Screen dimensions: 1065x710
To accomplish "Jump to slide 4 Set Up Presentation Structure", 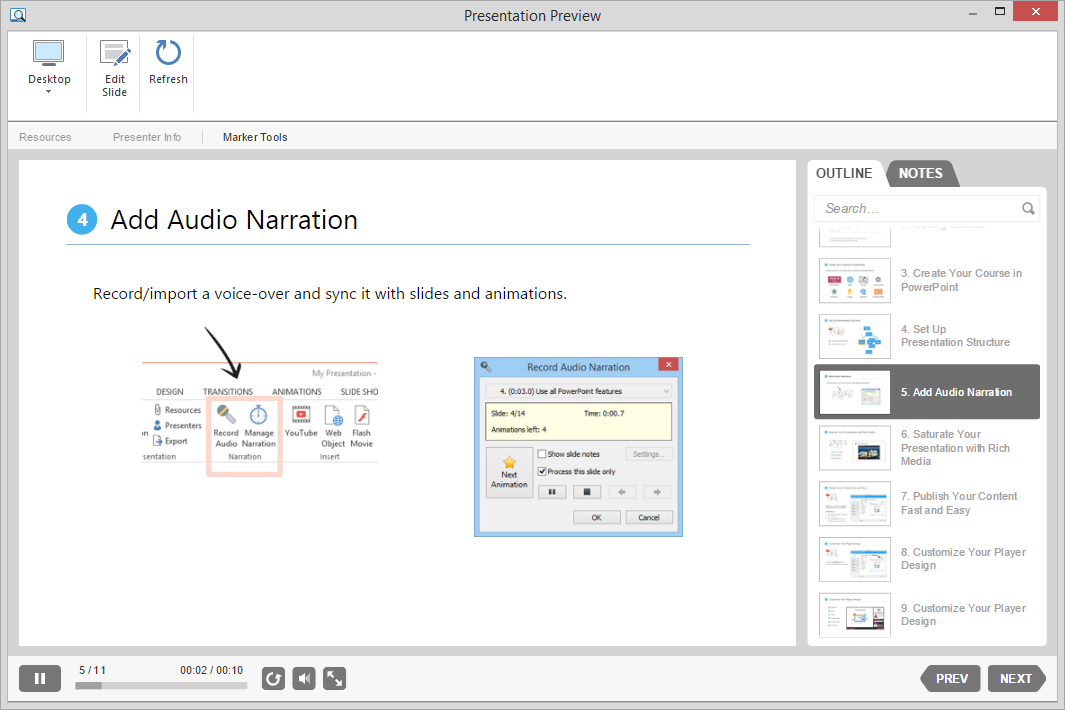I will tap(855, 336).
